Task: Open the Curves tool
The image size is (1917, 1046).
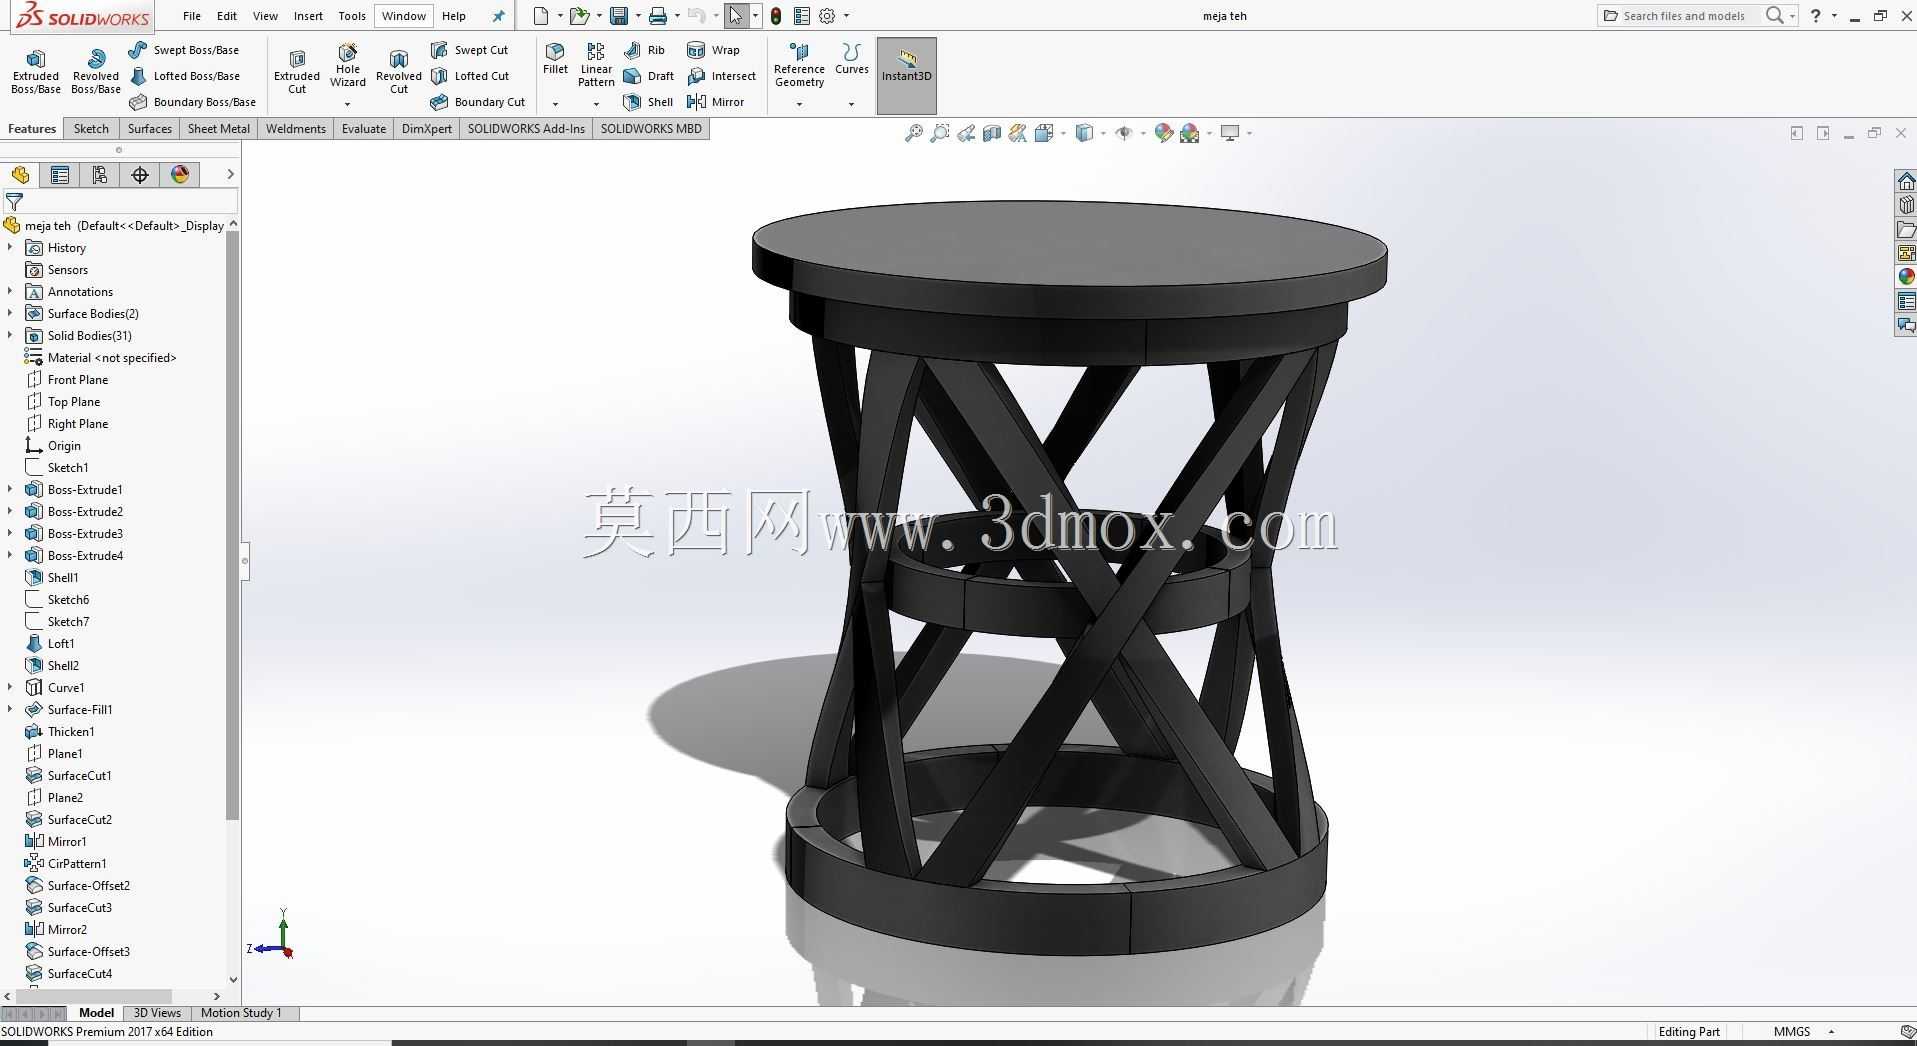Action: point(852,59)
